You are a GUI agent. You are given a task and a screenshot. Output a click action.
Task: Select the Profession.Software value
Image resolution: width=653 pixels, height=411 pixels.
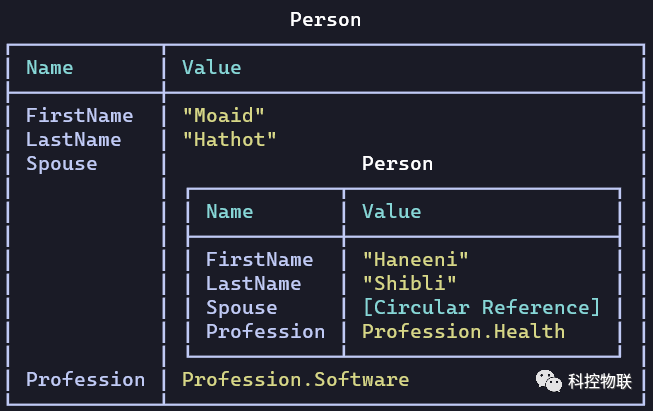click(x=295, y=379)
